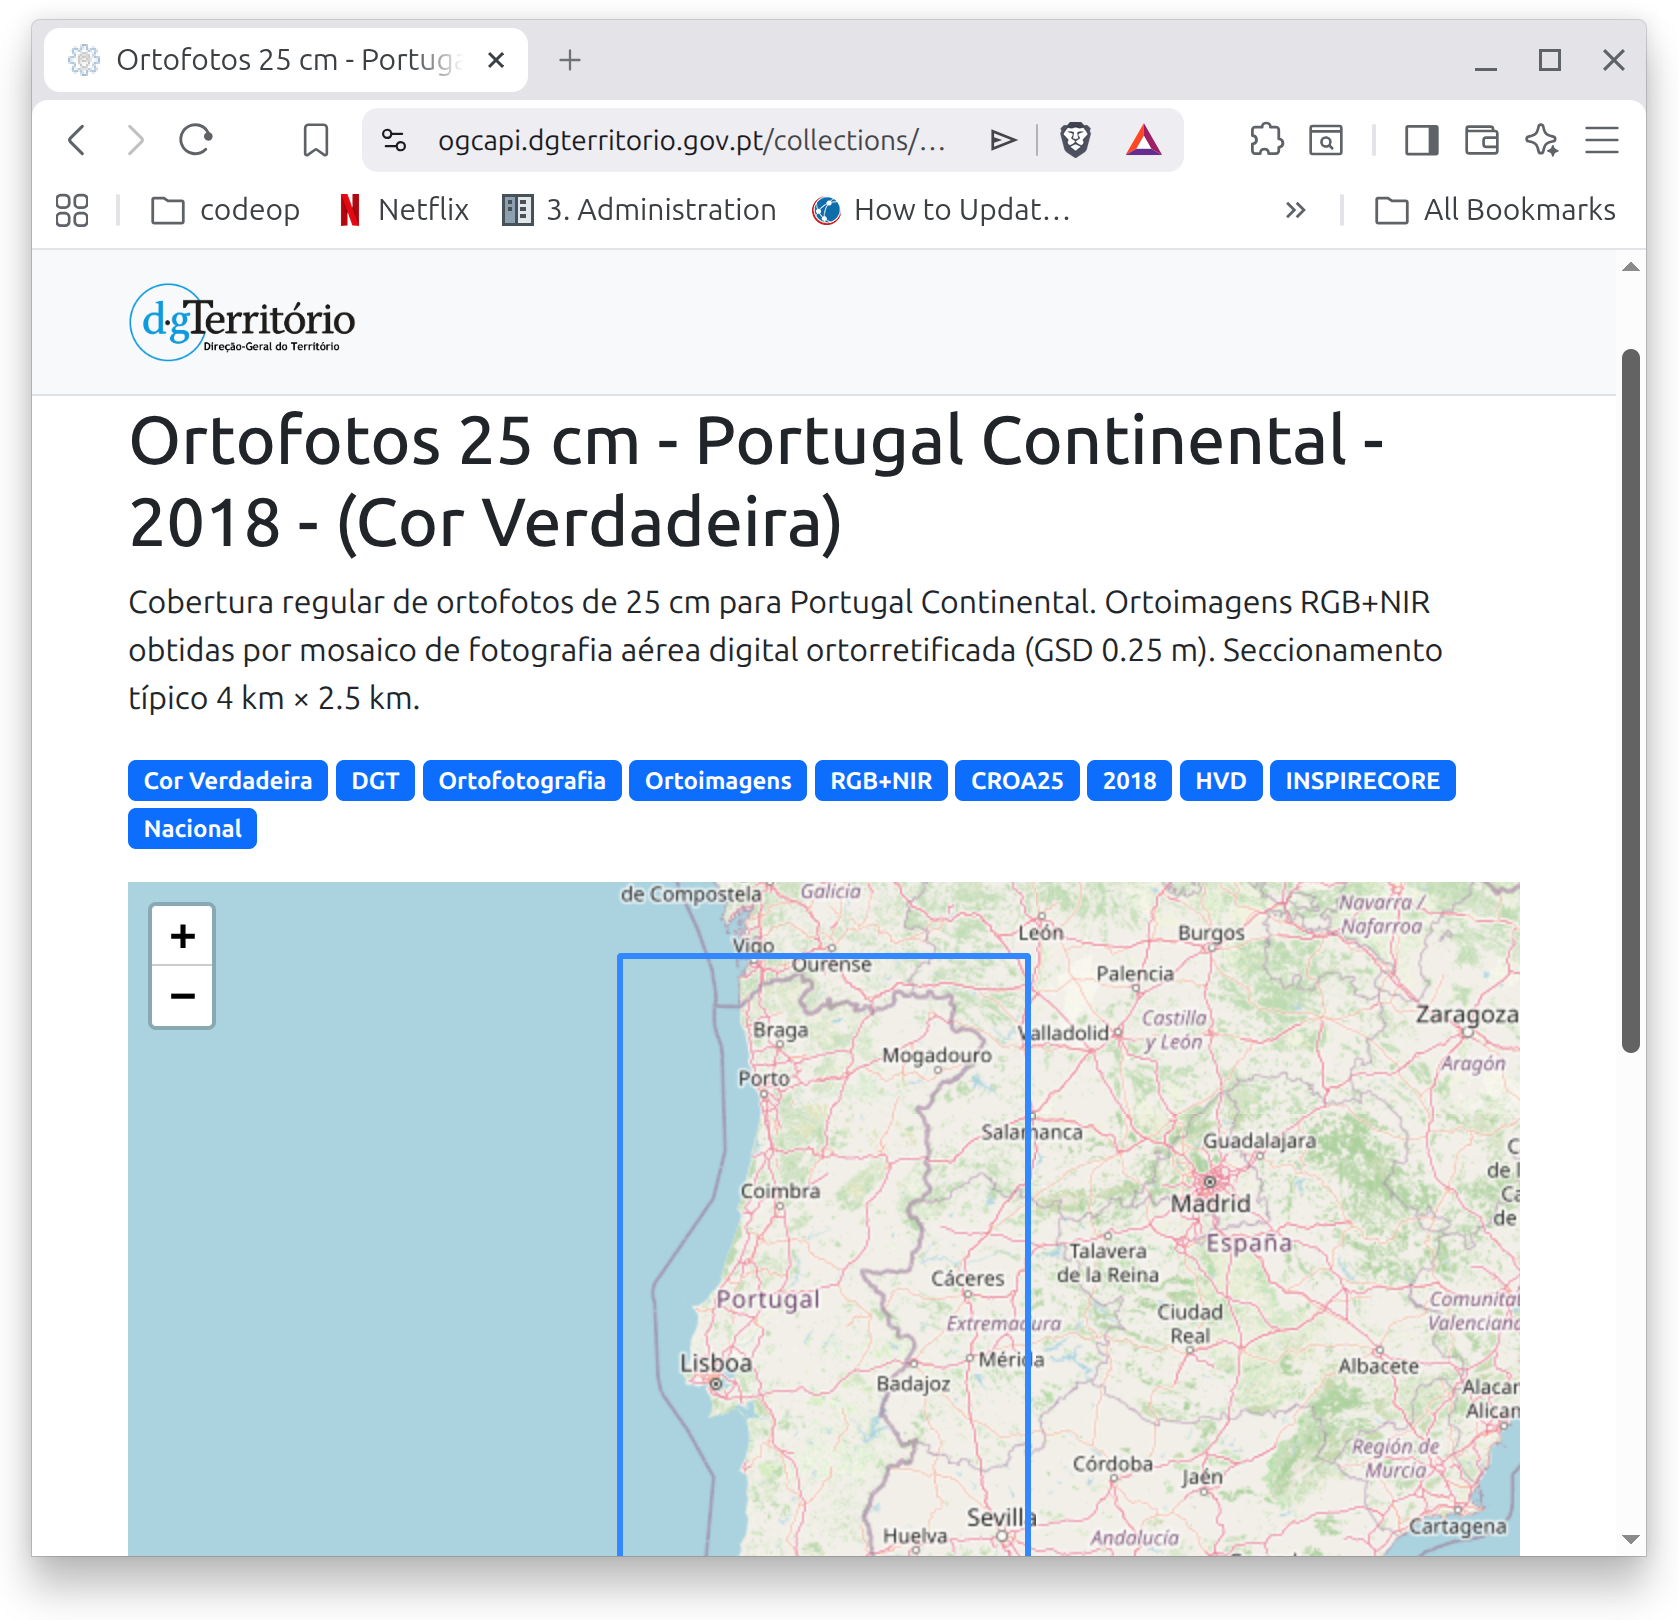This screenshot has height=1620, width=1678.
Task: Click the 2018 tag
Action: [1129, 781]
